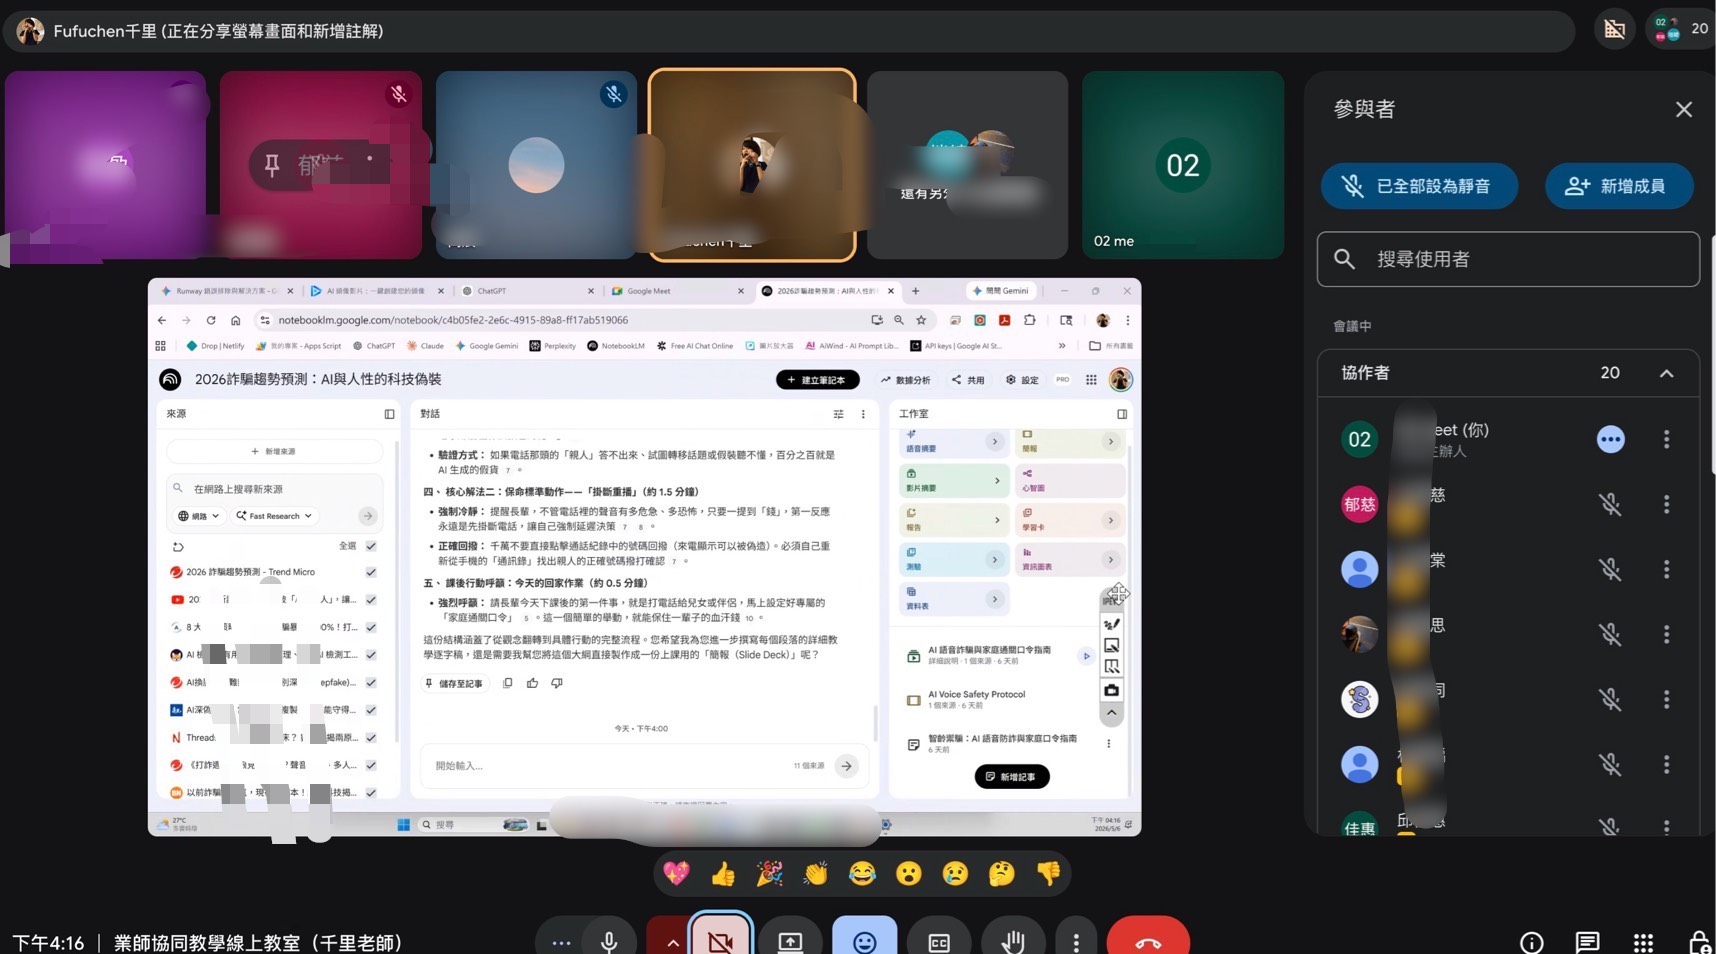The height and width of the screenshot is (954, 1716).
Task: Open meeting details info icon
Action: tap(1531, 942)
